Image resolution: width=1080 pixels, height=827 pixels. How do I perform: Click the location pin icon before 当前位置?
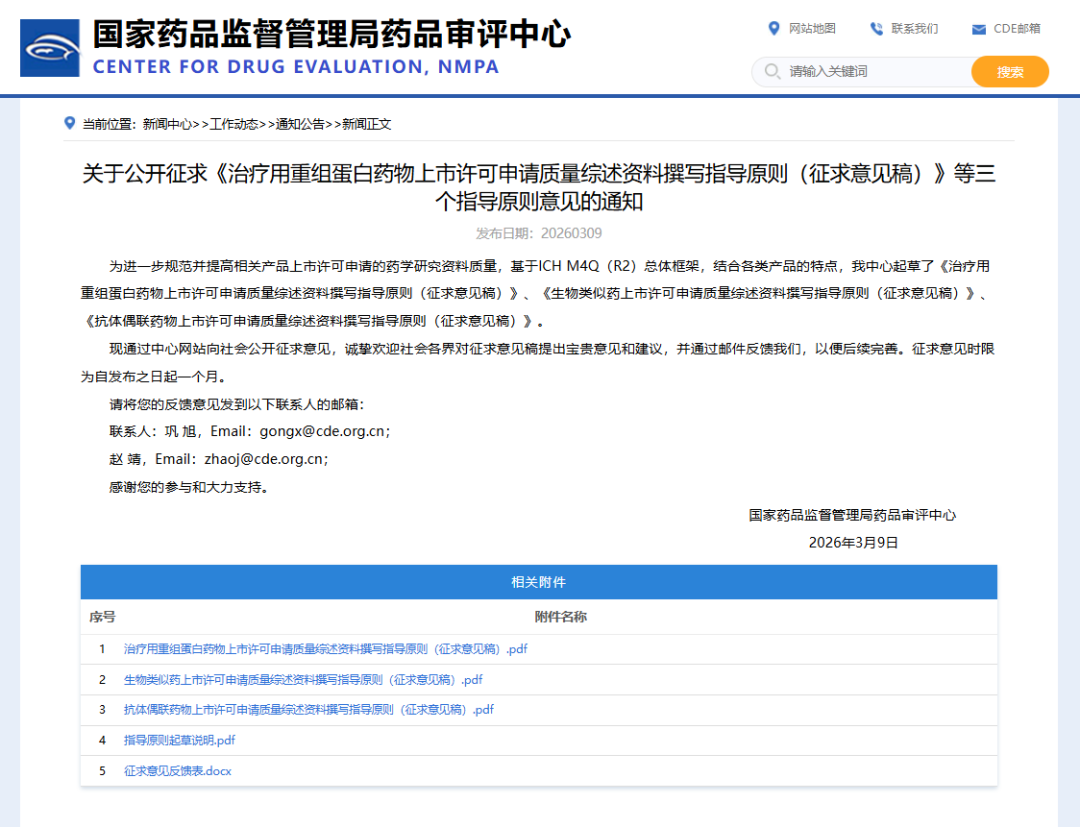(70, 123)
